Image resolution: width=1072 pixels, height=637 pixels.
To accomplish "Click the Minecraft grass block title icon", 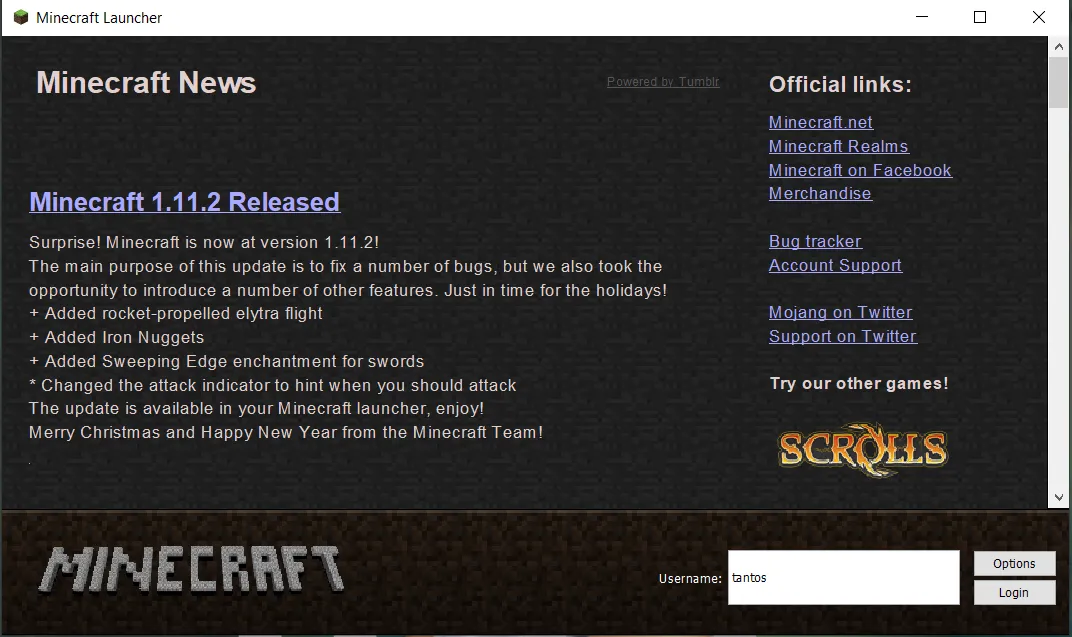I will click(21, 17).
